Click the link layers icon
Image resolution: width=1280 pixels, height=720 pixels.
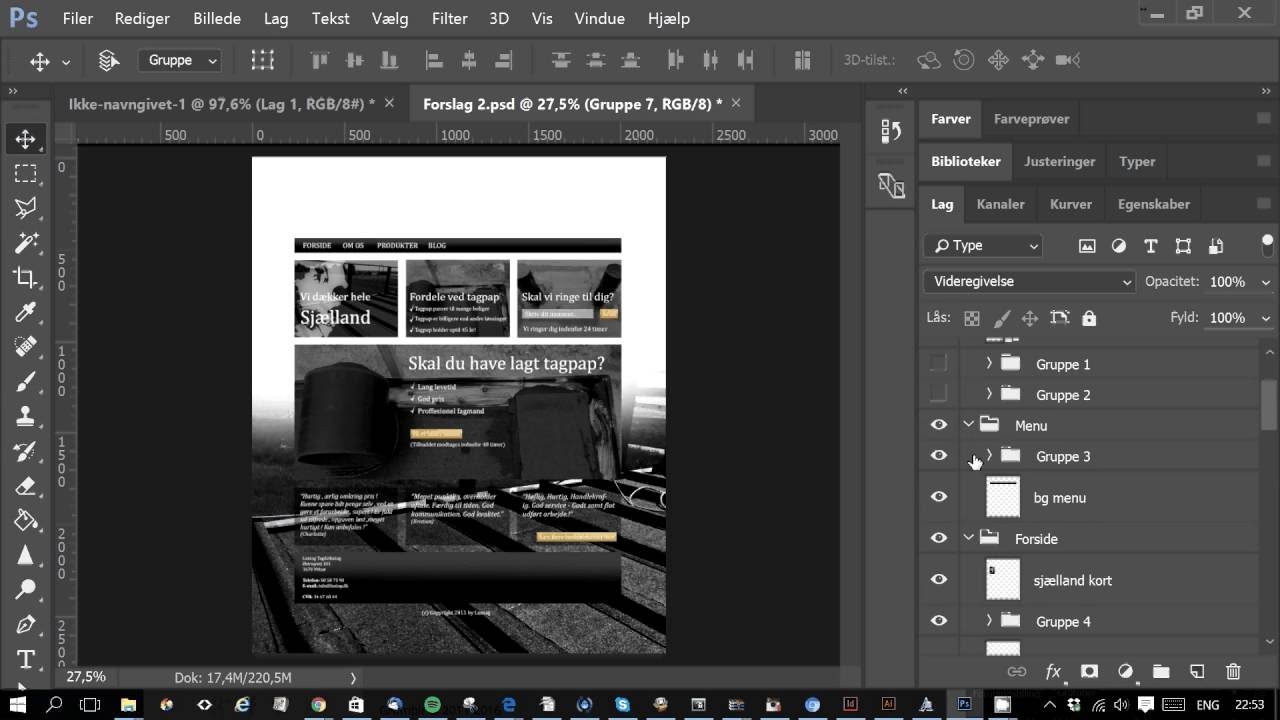(x=1016, y=672)
